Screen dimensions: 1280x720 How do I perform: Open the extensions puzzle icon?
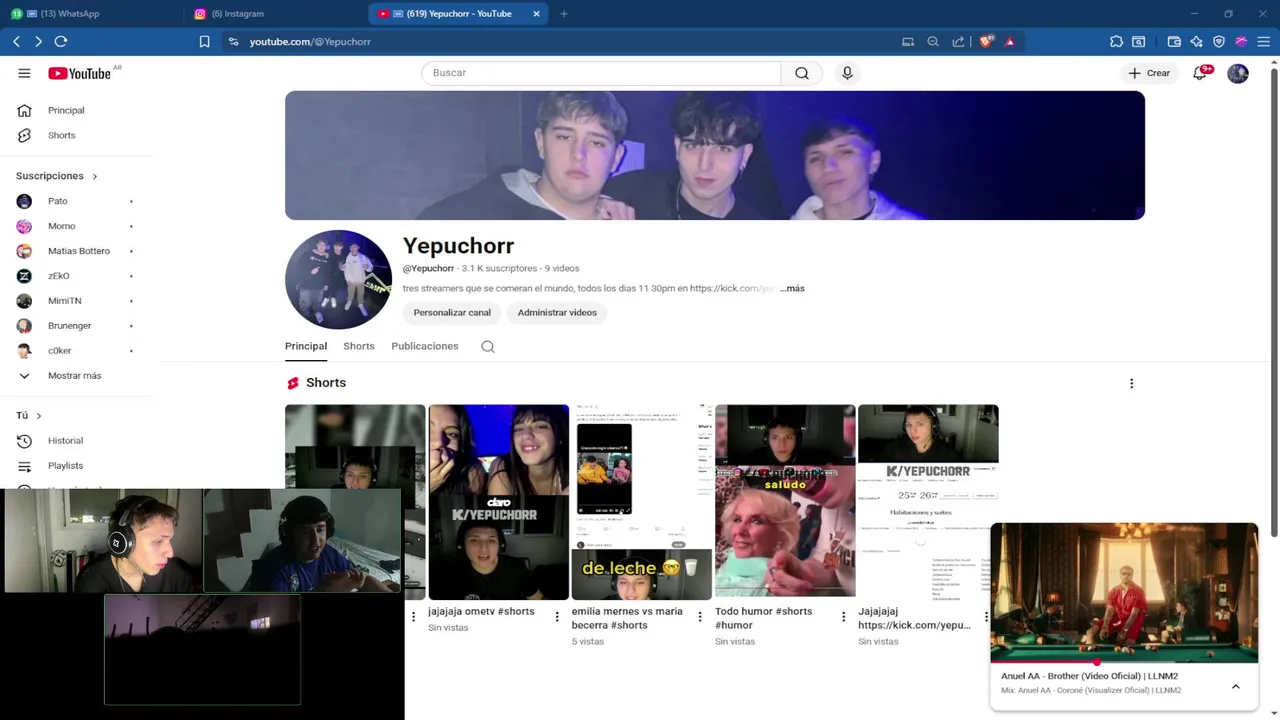(1116, 41)
